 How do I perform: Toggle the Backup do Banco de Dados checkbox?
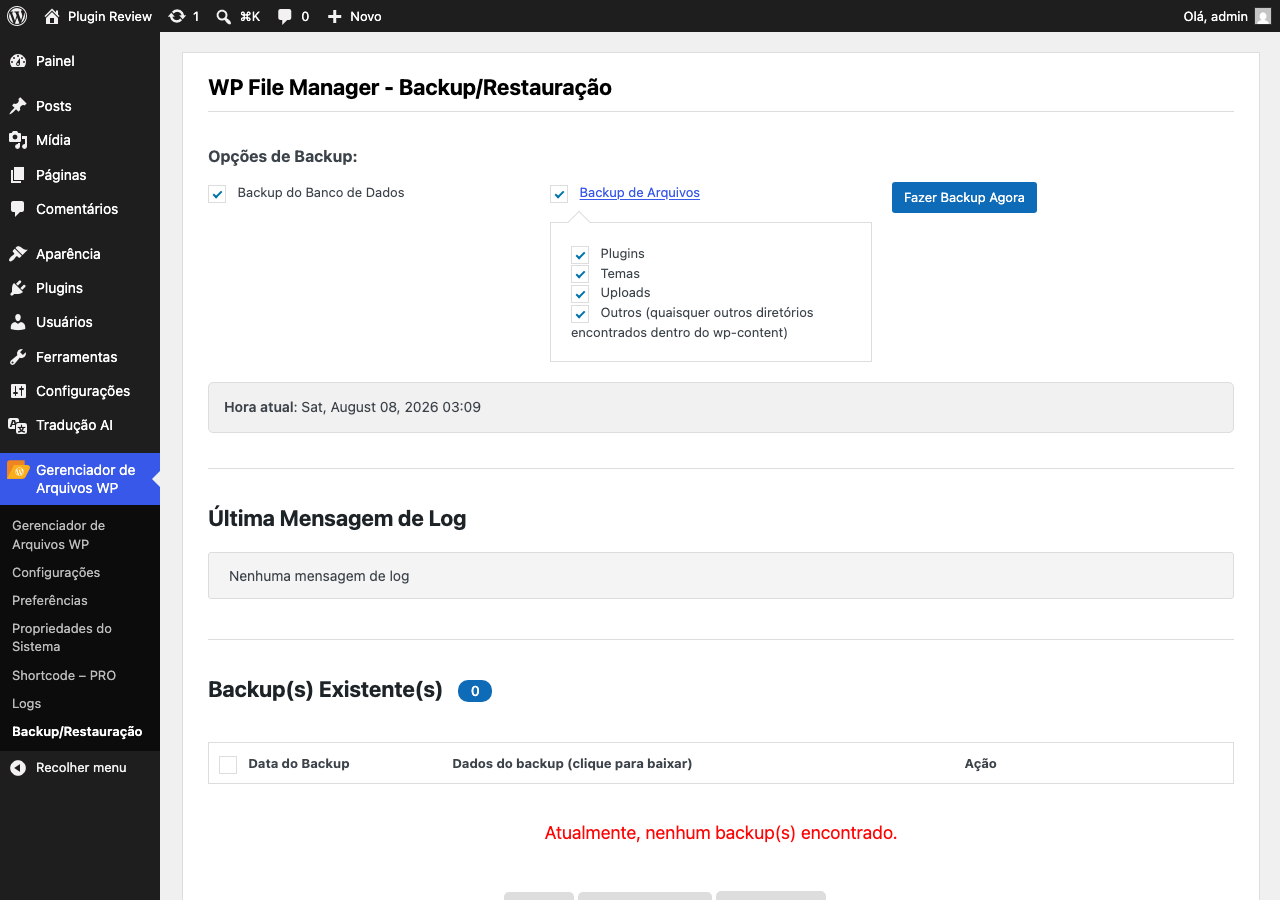pyautogui.click(x=217, y=194)
